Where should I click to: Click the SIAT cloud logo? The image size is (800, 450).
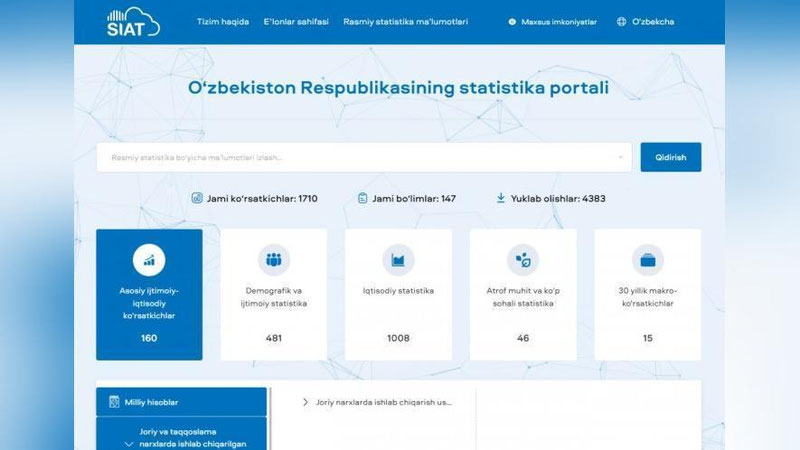pos(132,21)
